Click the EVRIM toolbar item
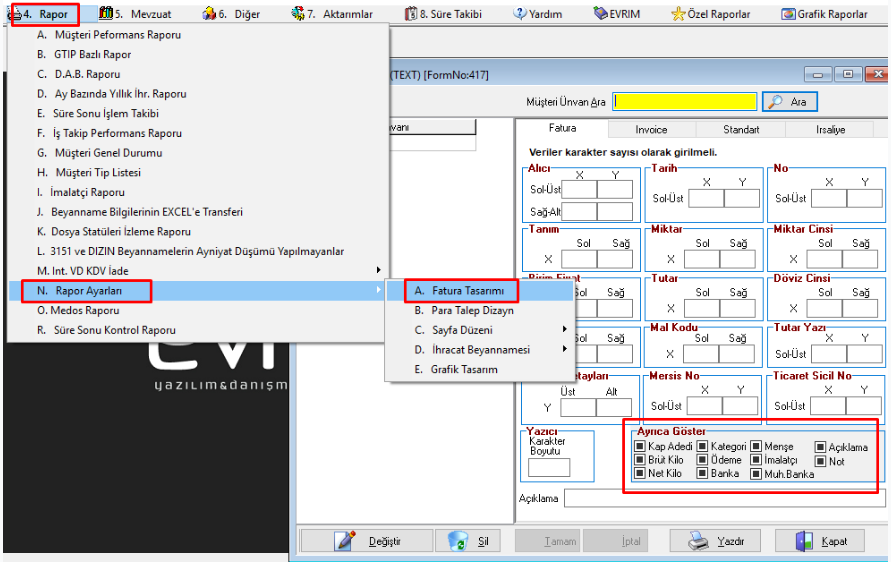Image resolution: width=891 pixels, height=562 pixels. click(x=617, y=14)
